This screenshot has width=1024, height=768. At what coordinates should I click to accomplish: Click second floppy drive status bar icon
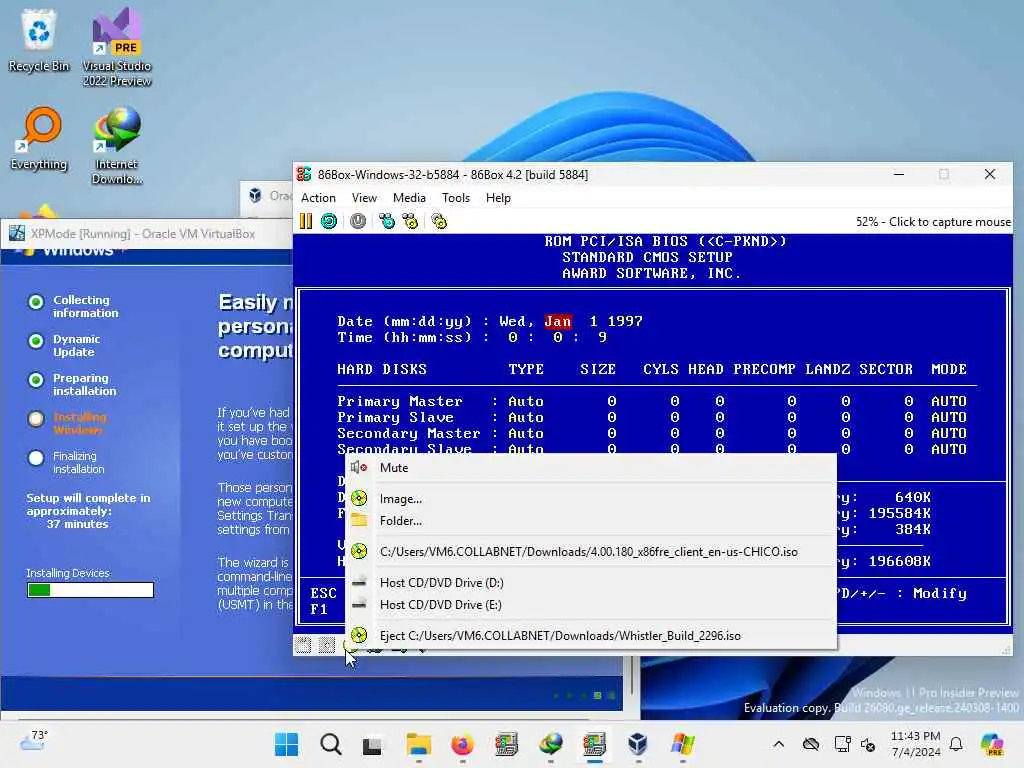(327, 645)
